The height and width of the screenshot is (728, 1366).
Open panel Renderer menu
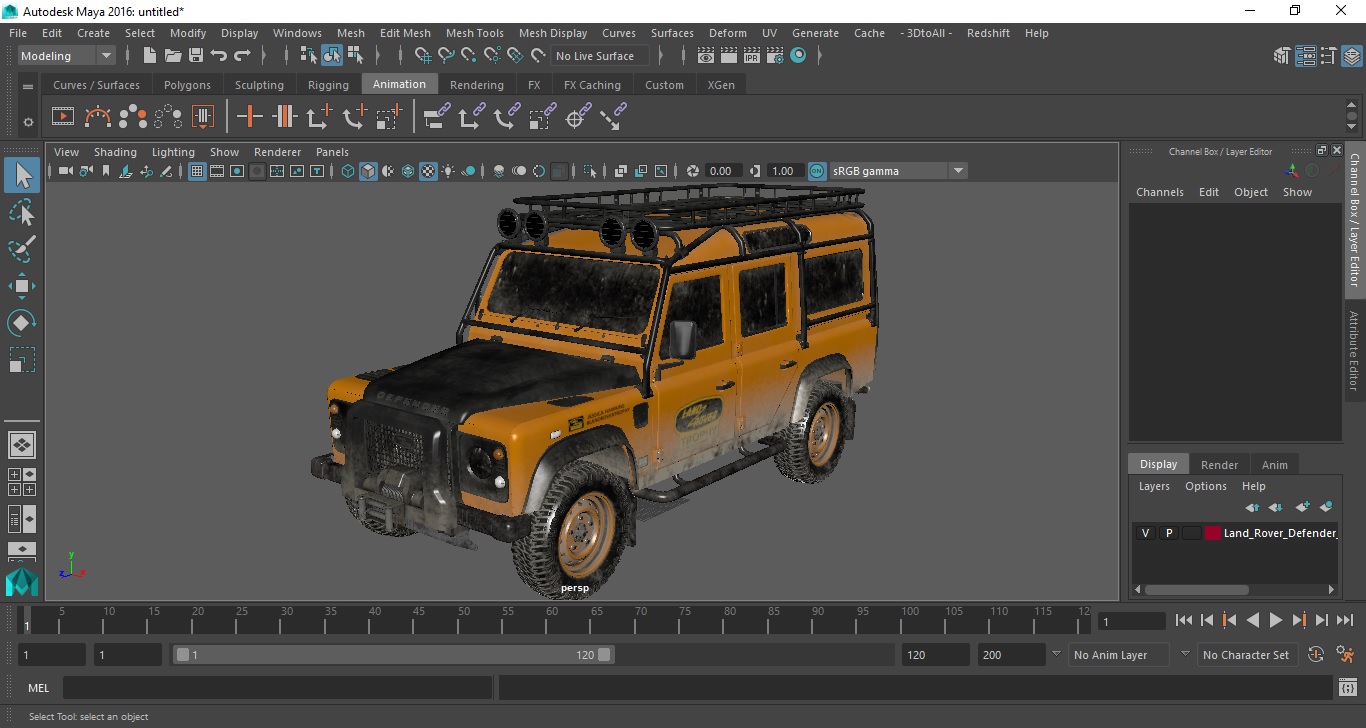(x=277, y=152)
